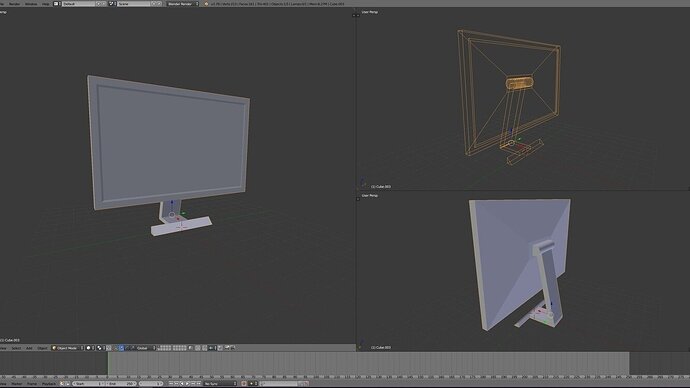Toggle the red auto keyframe record button
Image resolution: width=690 pixels, height=388 pixels.
pyautogui.click(x=243, y=384)
